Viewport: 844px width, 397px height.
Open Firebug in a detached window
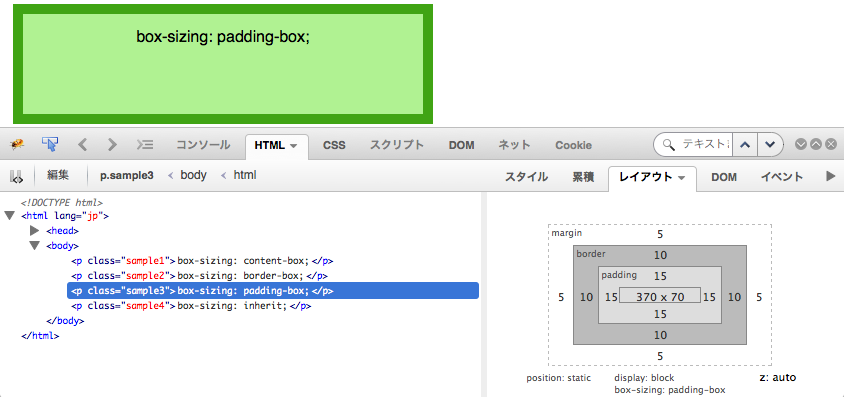pyautogui.click(x=815, y=144)
